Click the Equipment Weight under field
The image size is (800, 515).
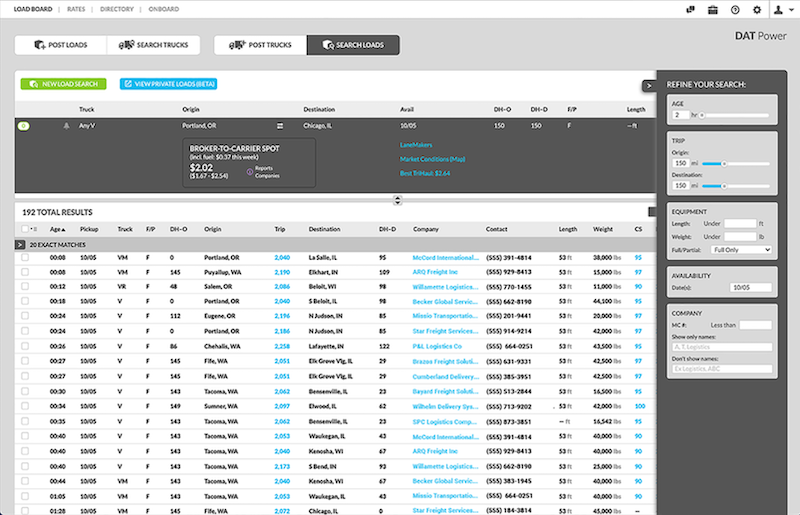tap(740, 237)
